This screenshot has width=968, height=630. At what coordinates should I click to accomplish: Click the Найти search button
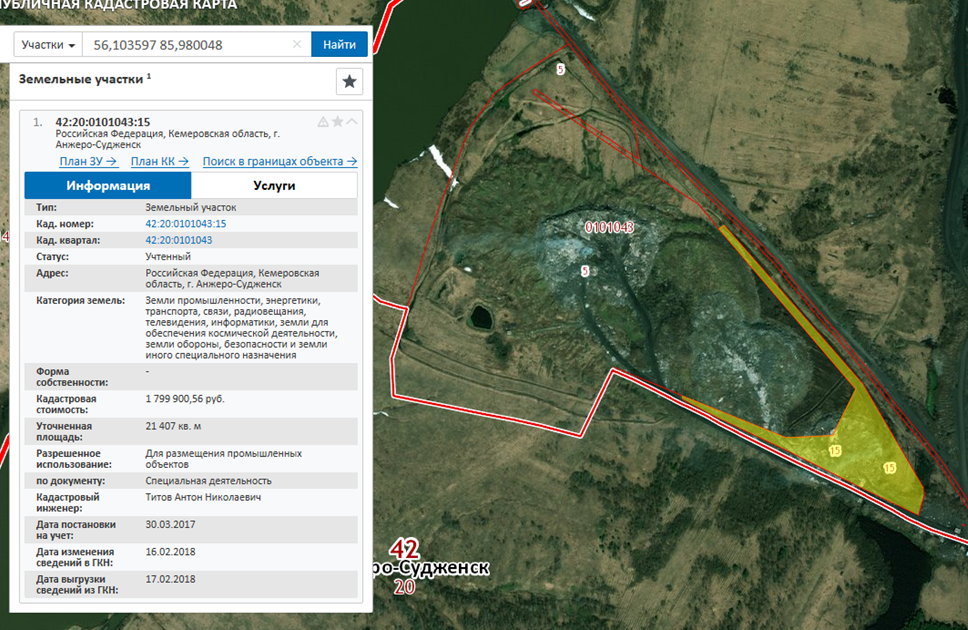coord(339,45)
